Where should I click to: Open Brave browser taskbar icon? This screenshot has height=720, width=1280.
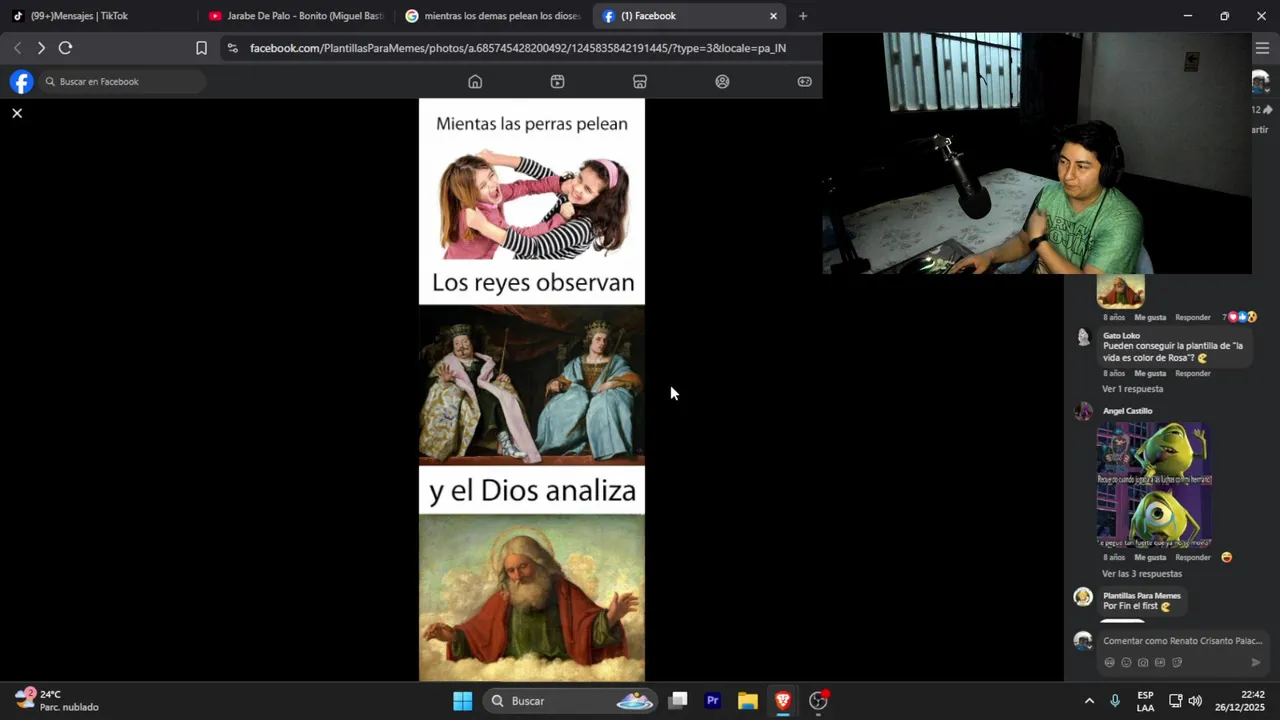[x=783, y=701]
